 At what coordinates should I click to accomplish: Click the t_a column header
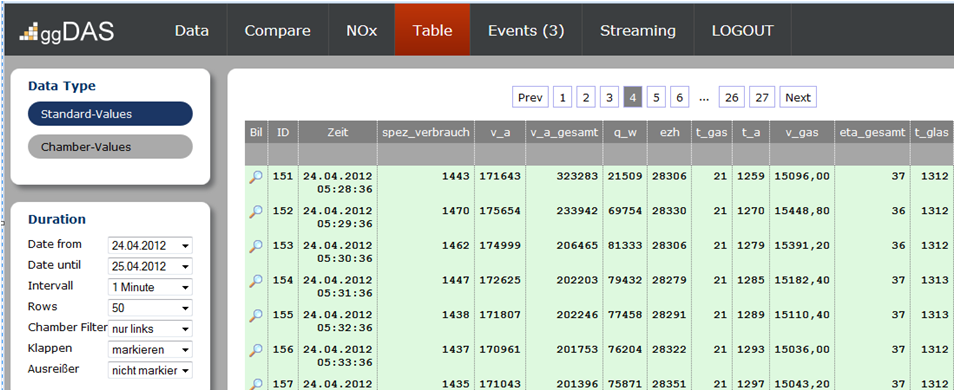point(751,132)
